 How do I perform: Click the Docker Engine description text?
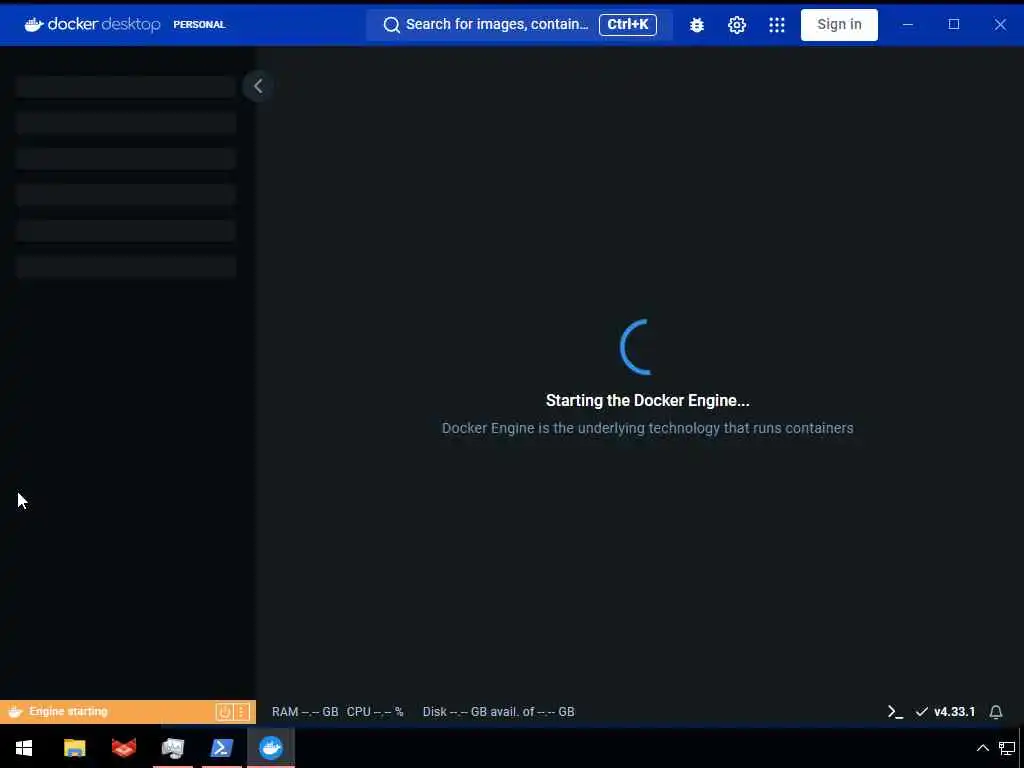647,428
